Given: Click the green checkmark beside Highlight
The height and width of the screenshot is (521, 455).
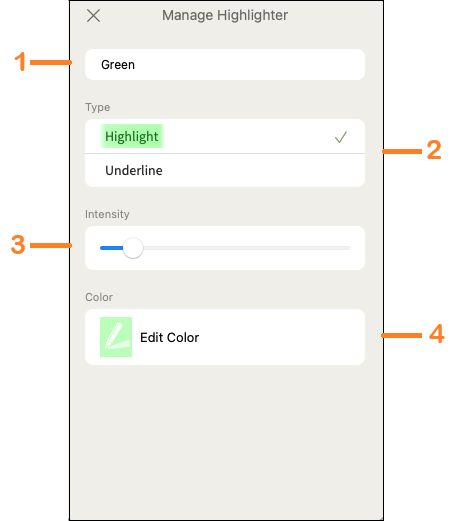Looking at the screenshot, I should click(341, 137).
